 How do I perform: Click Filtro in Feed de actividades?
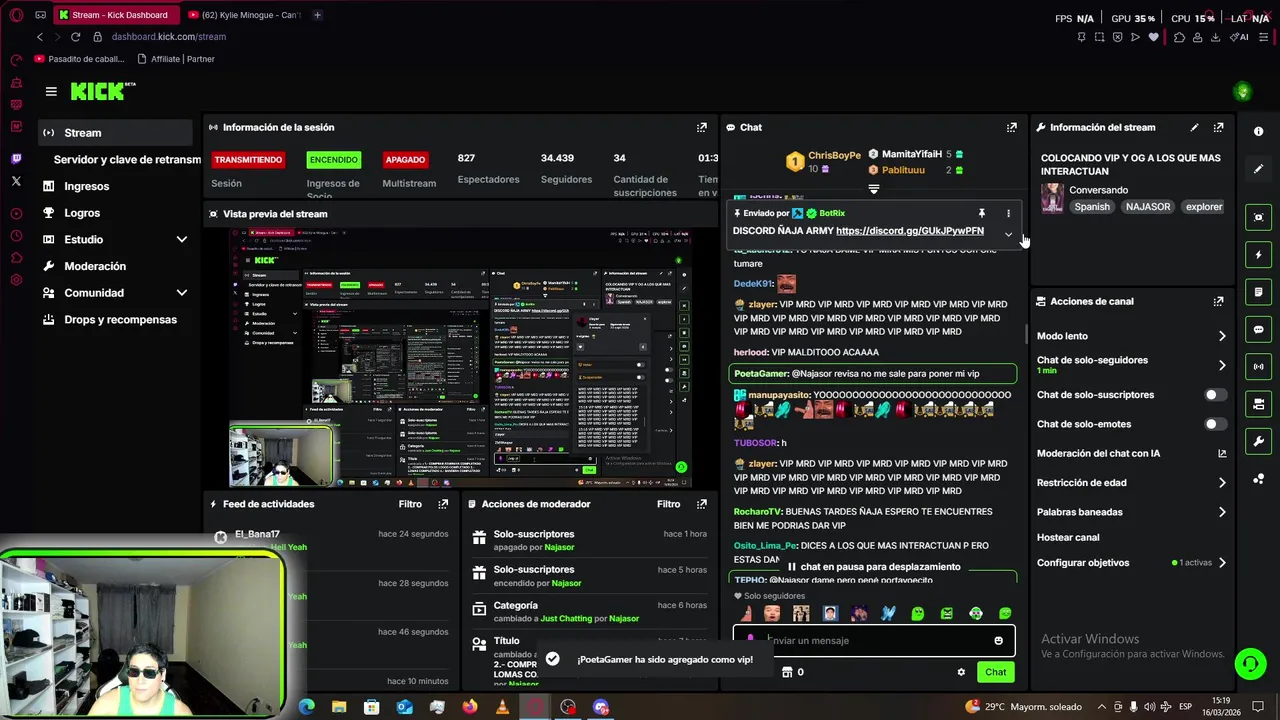(x=410, y=504)
